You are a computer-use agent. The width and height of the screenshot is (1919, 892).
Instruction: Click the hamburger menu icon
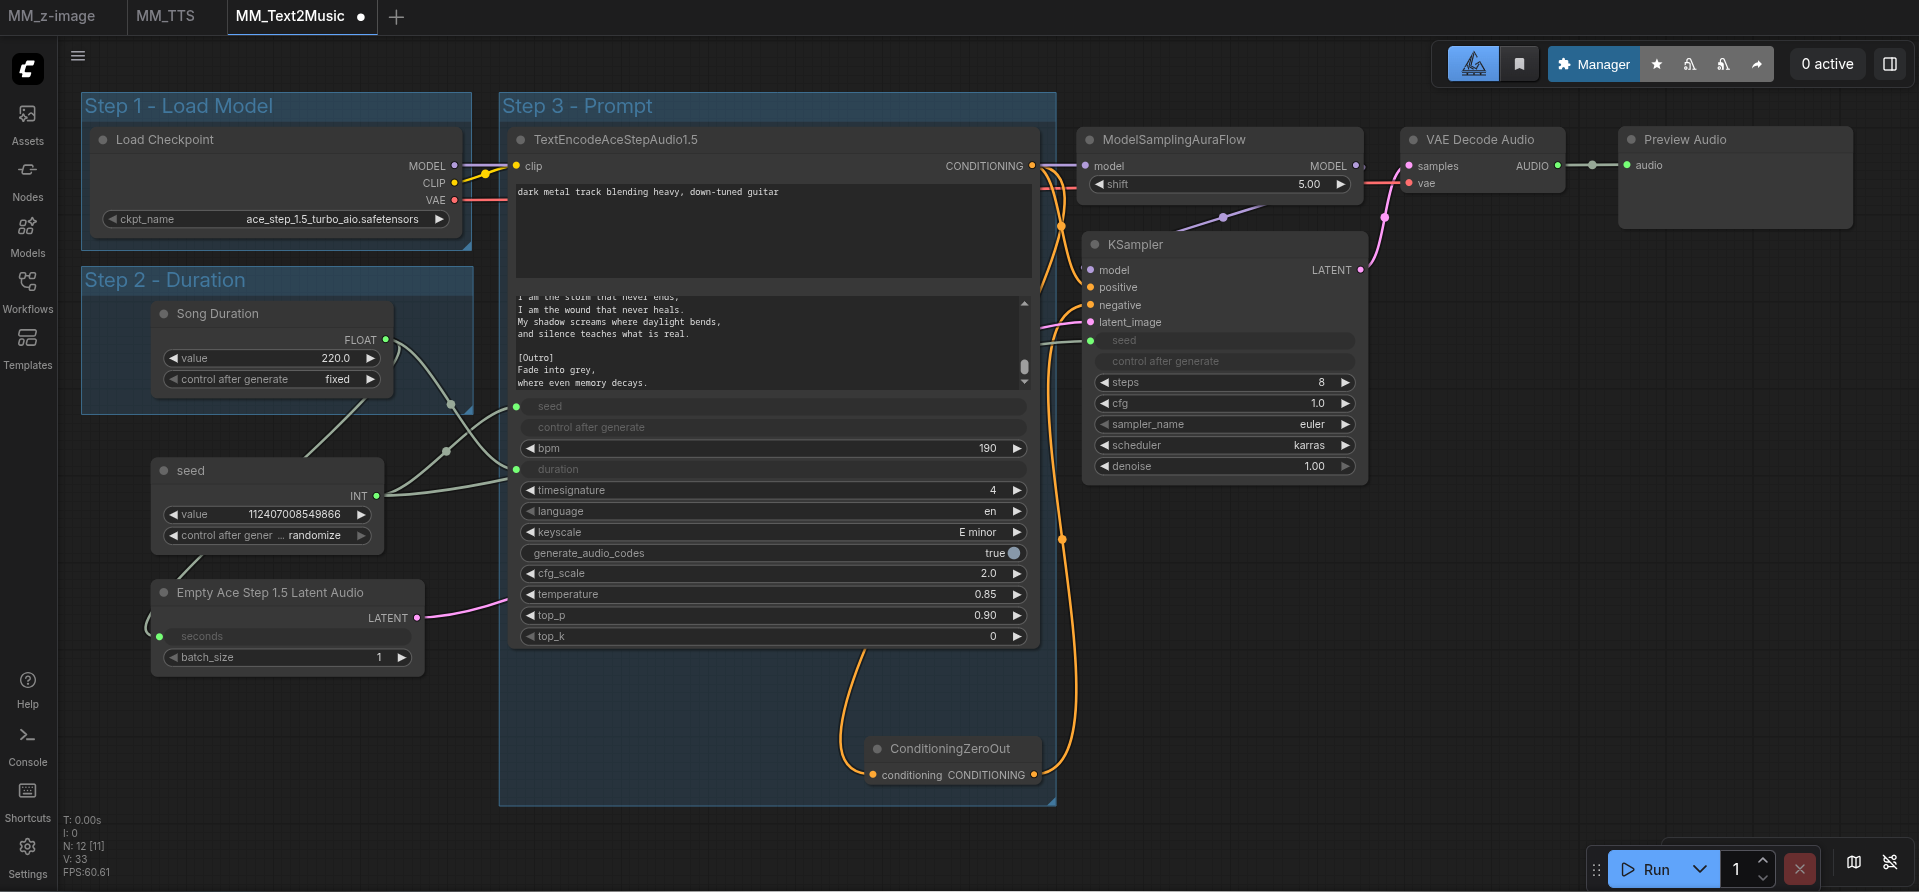(x=78, y=56)
